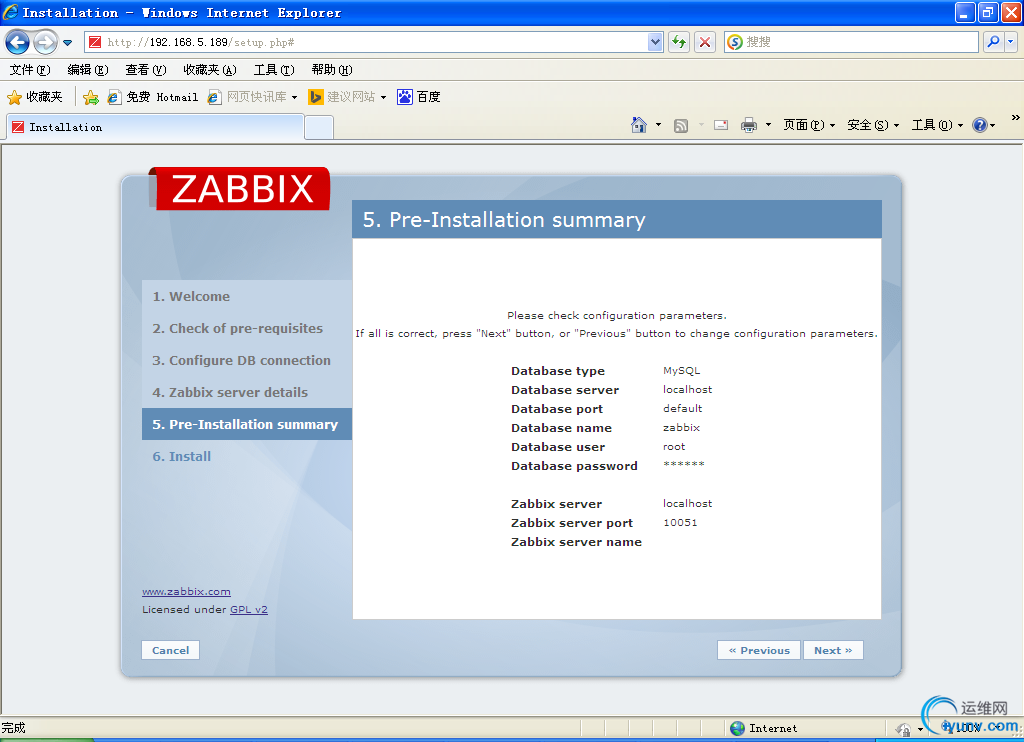Click the browser Forward arrow button
This screenshot has height=742, width=1024.
tap(45, 42)
